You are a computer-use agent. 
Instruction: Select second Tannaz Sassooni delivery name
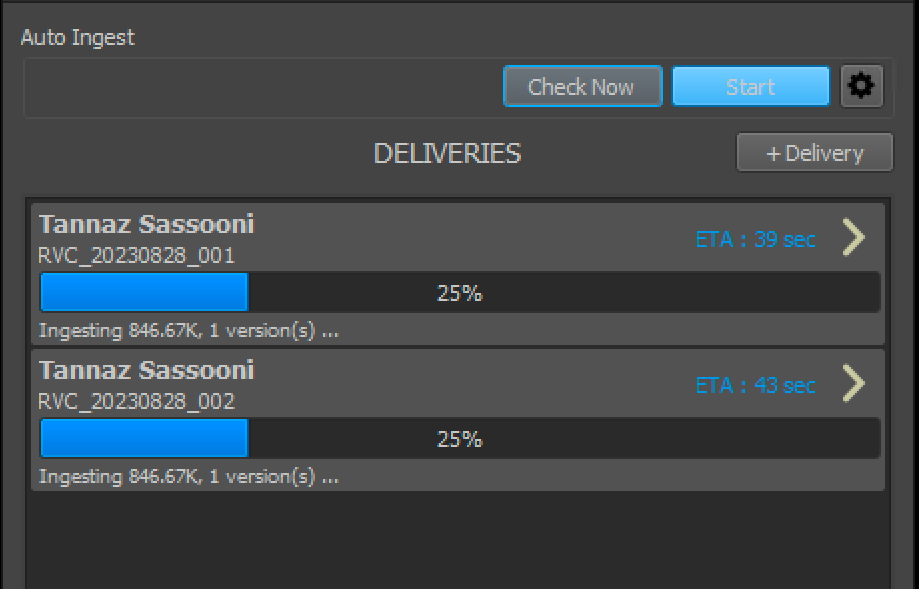pyautogui.click(x=147, y=370)
